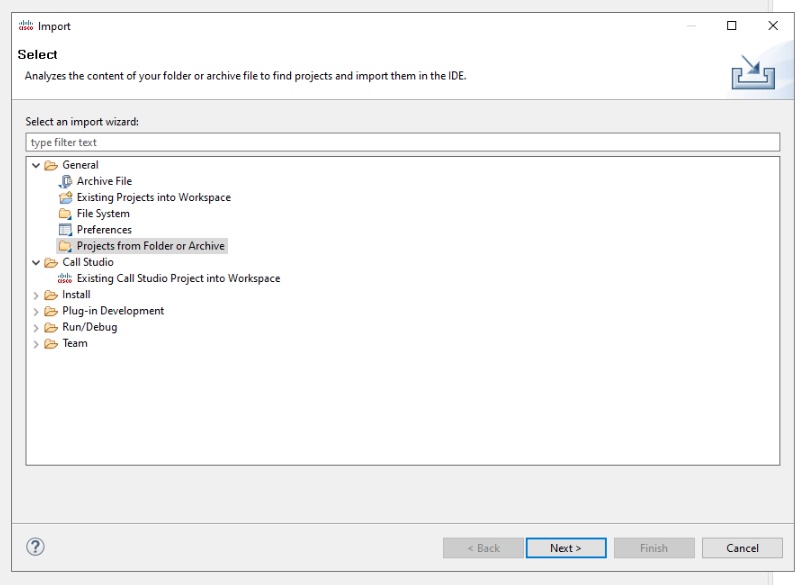Image resolution: width=810 pixels, height=585 pixels.
Task: Click the Archive File icon
Action: click(66, 181)
